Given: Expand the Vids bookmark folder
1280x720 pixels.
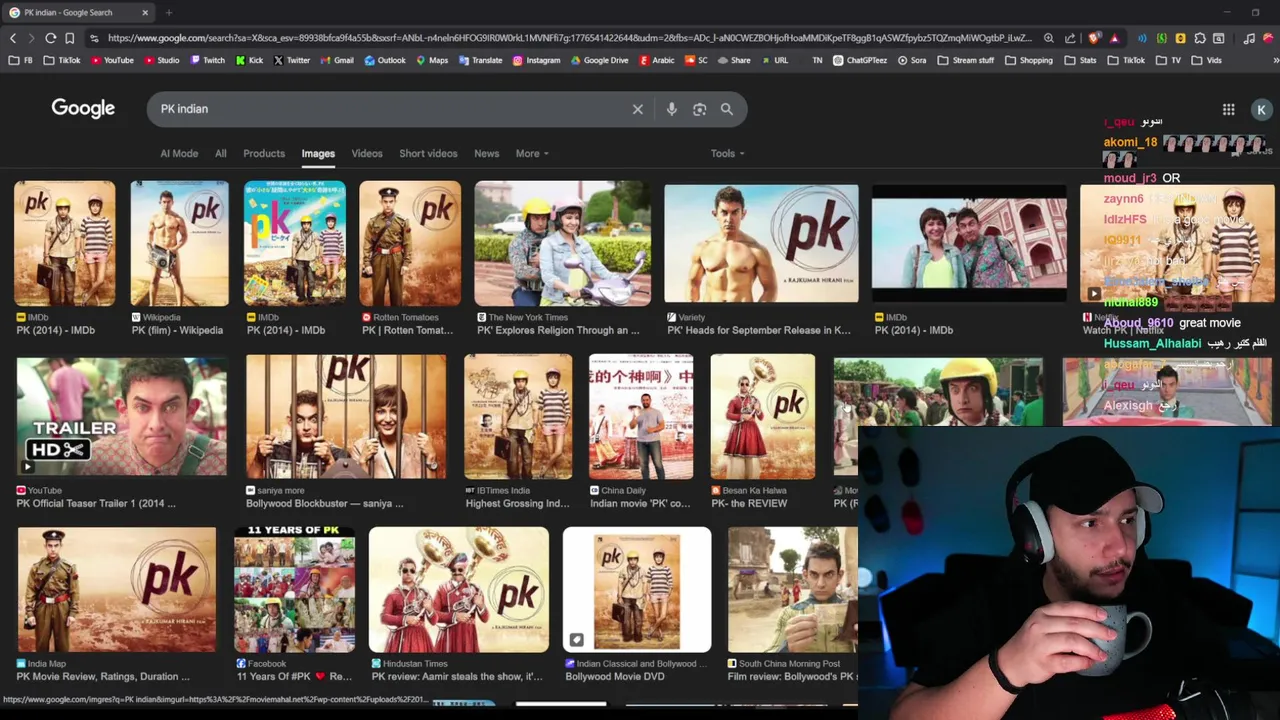Looking at the screenshot, I should point(1206,60).
